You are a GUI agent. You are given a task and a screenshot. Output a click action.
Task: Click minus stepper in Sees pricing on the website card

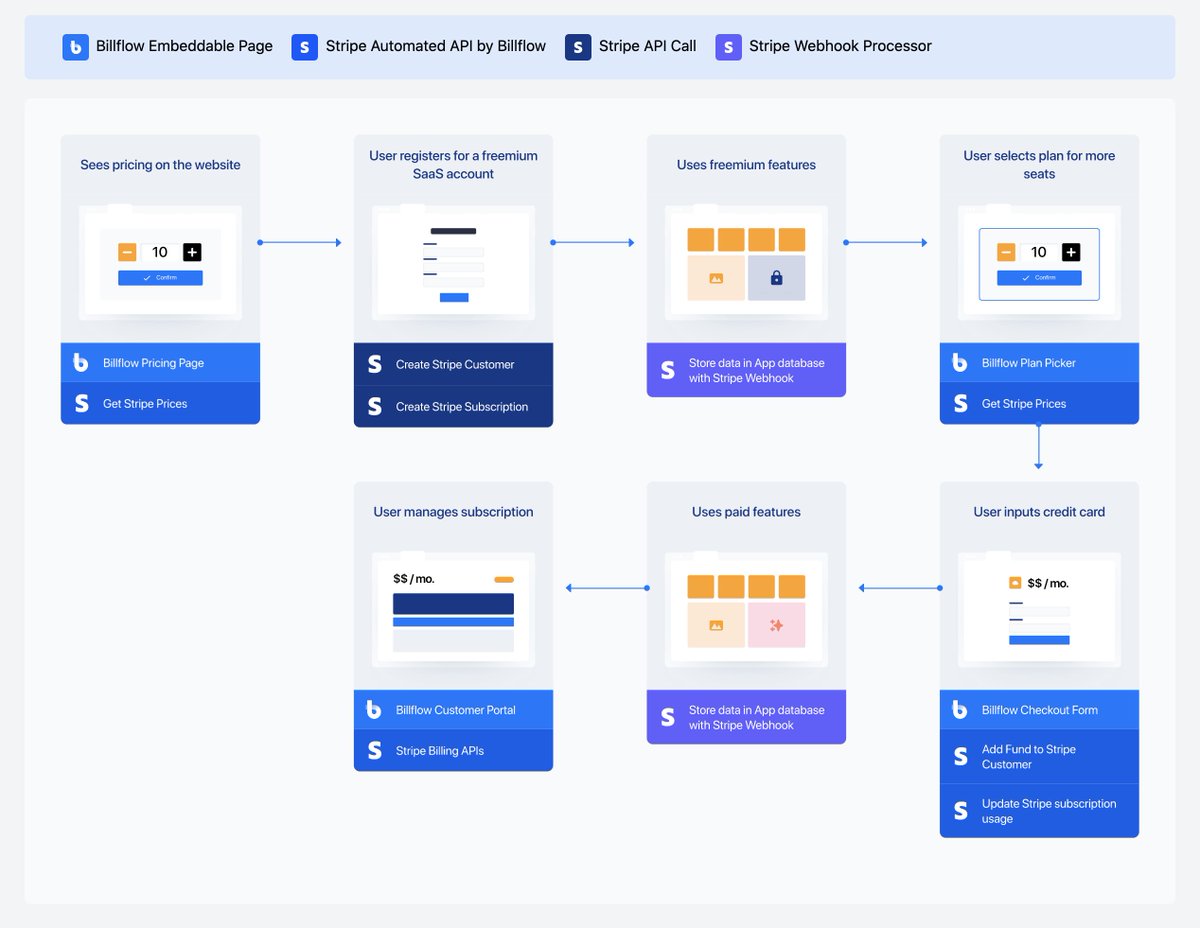click(127, 252)
